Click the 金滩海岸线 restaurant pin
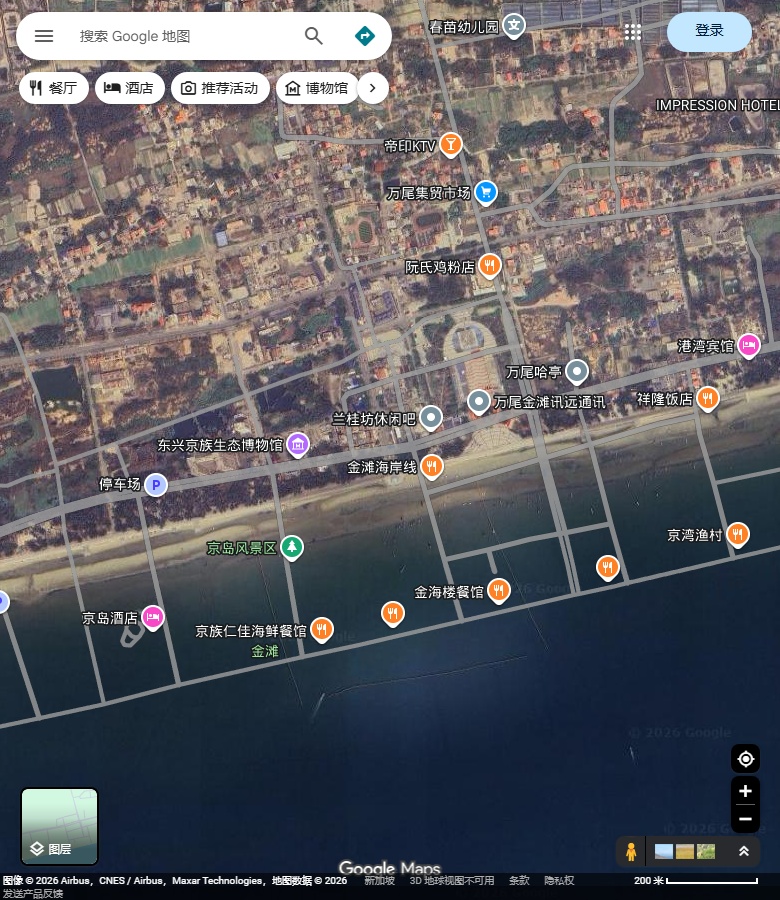 pyautogui.click(x=432, y=467)
